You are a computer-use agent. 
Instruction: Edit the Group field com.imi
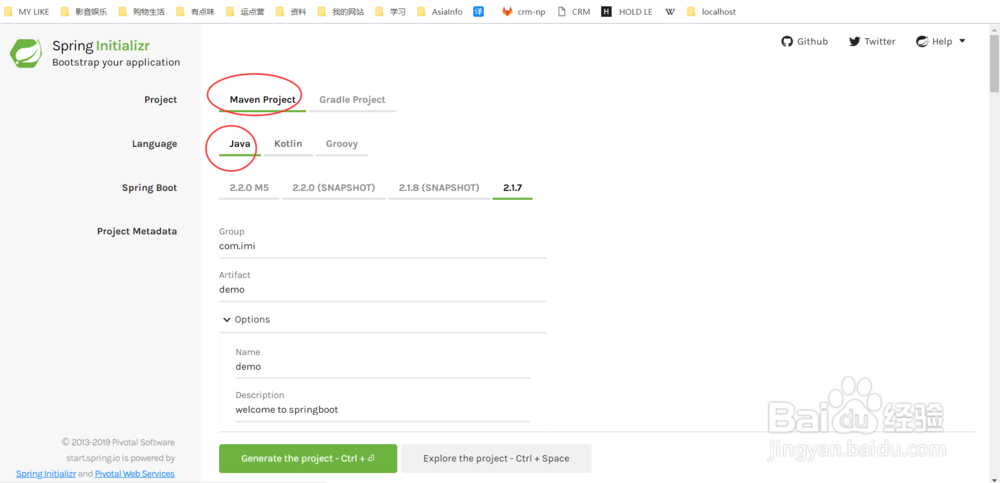(x=383, y=246)
